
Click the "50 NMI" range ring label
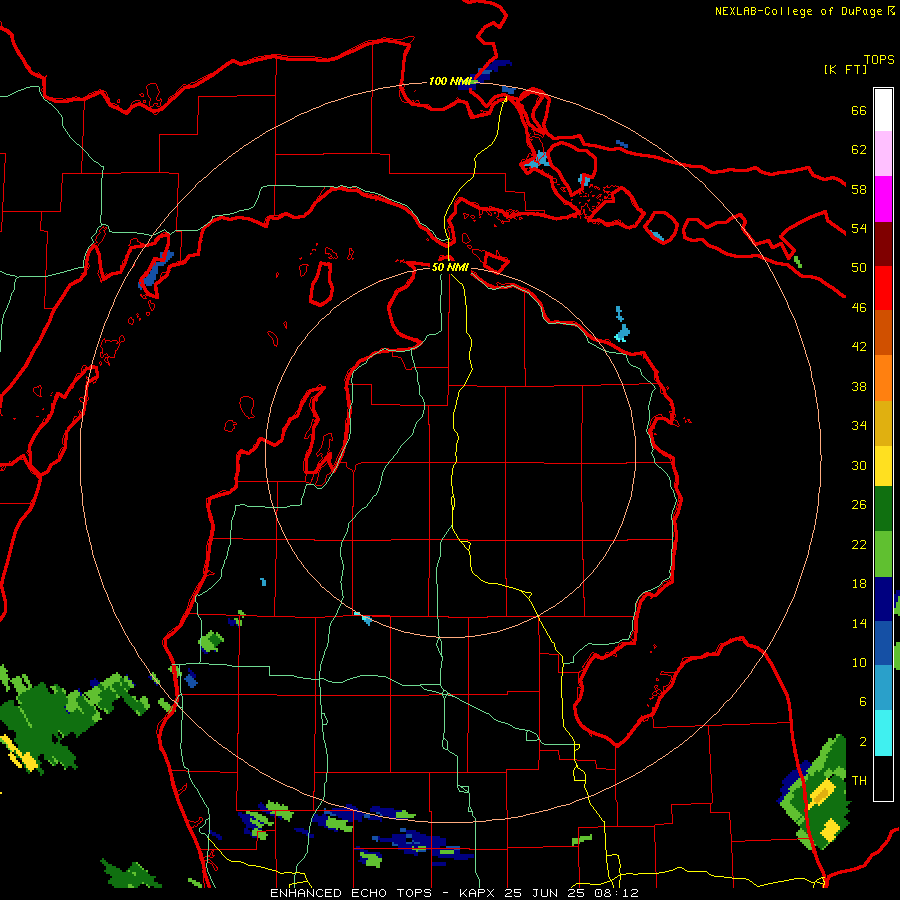coord(450,267)
